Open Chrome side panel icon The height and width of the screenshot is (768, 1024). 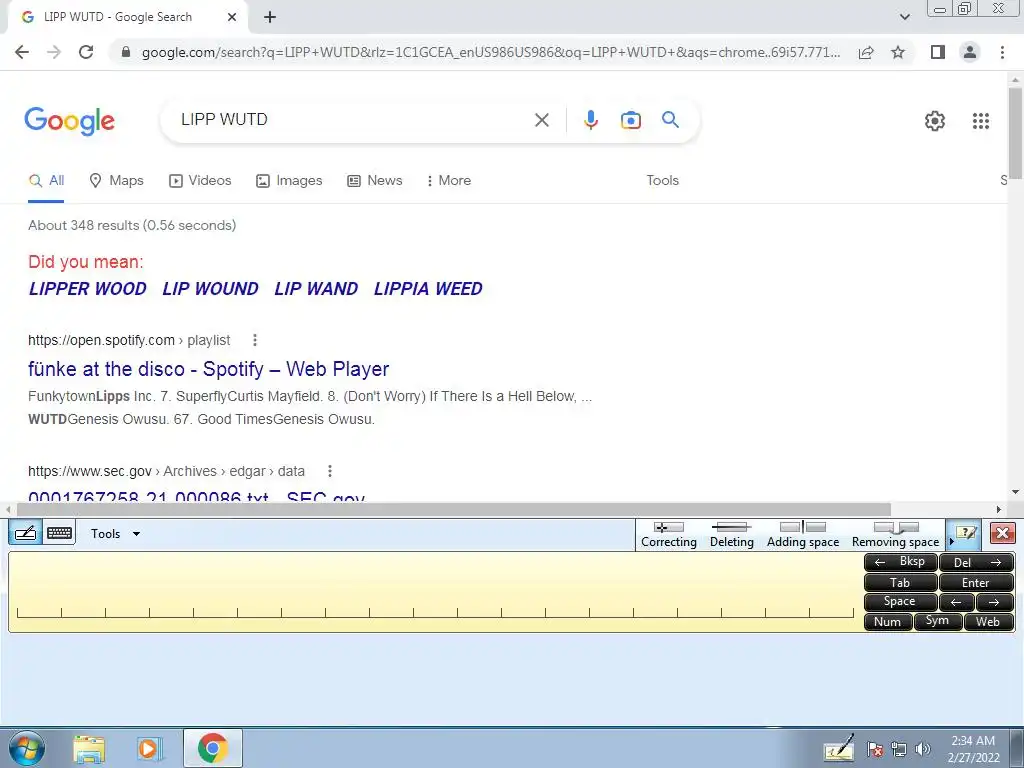[x=938, y=52]
